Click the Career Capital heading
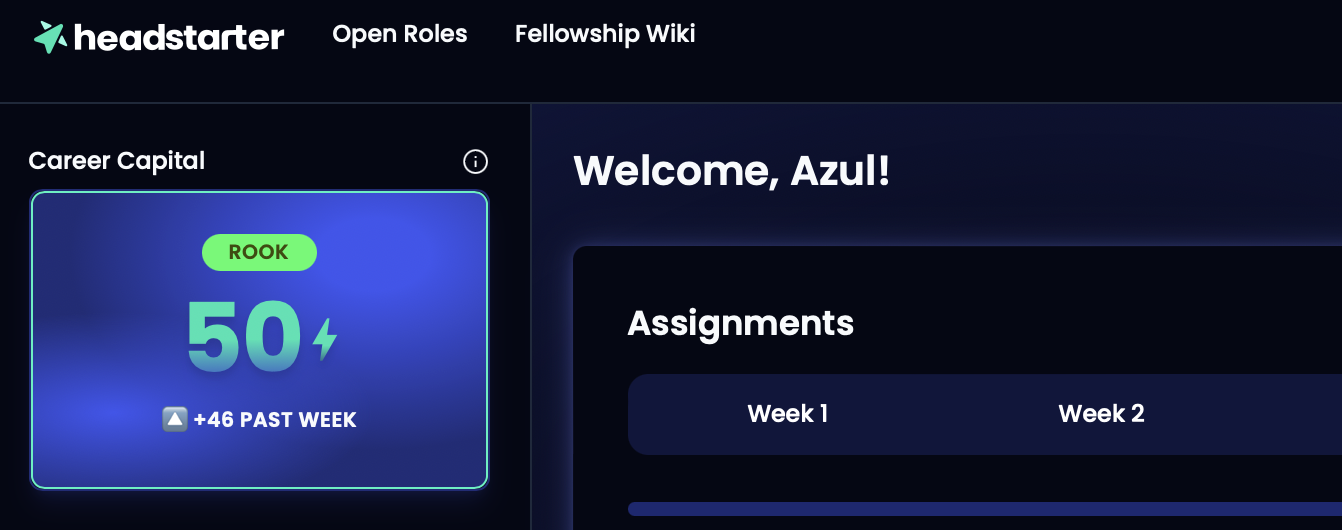The height and width of the screenshot is (530, 1342). coord(117,161)
